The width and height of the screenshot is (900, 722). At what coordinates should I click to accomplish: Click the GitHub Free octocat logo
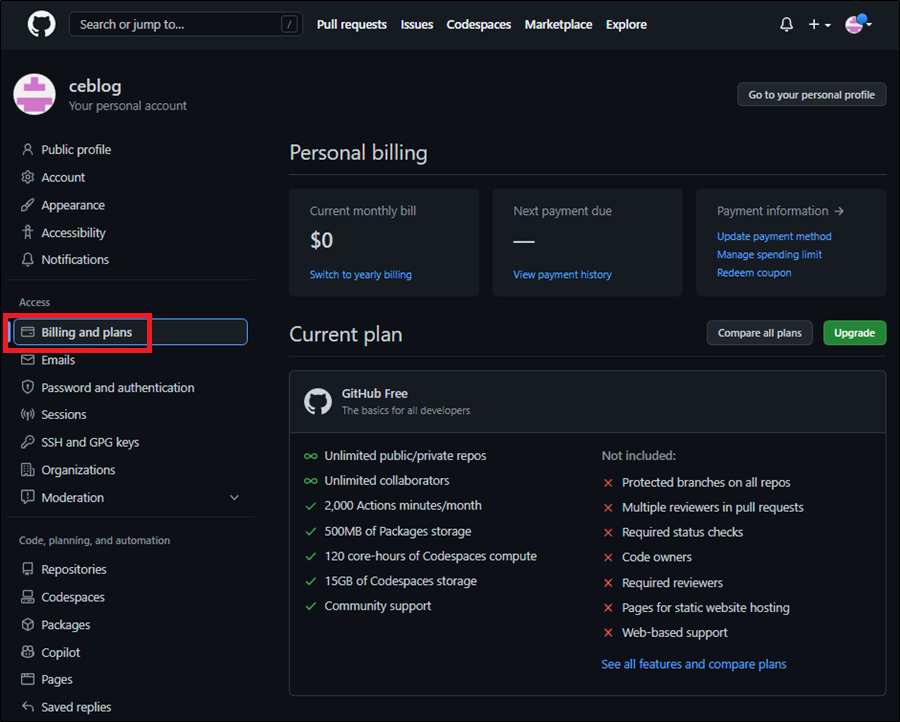318,401
